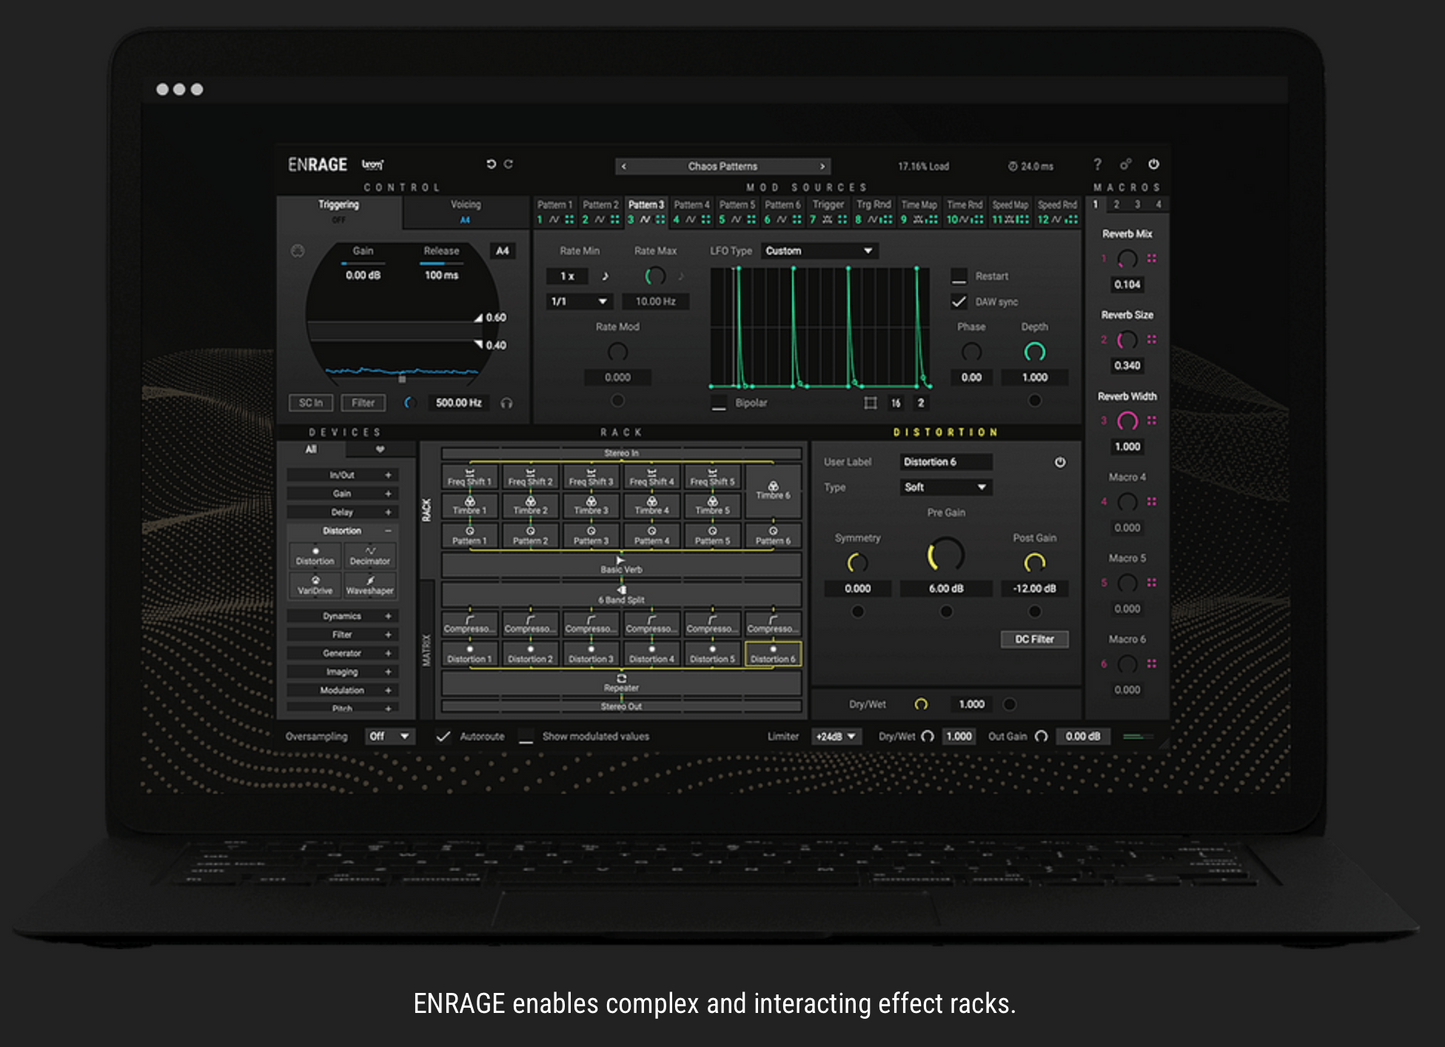Show favorites with the heart tab
Image resolution: width=1445 pixels, height=1047 pixels.
pos(380,450)
